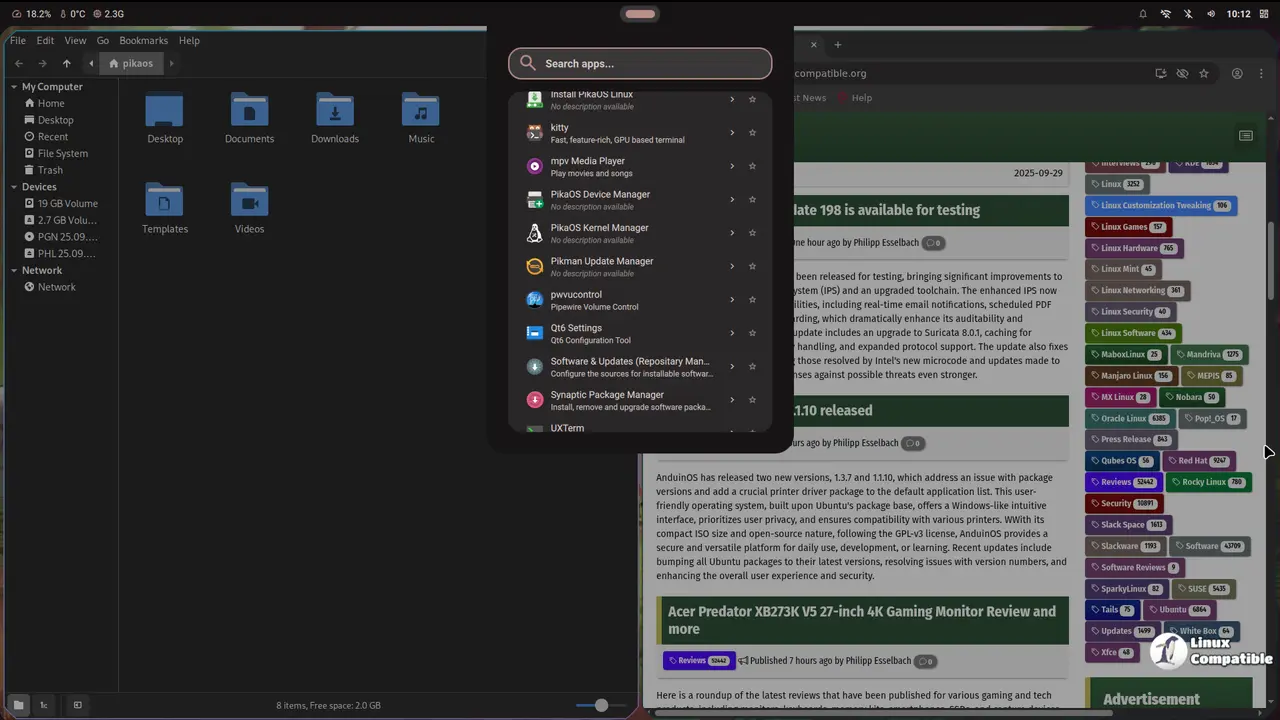Click the notification bell in top bar

click(1143, 14)
